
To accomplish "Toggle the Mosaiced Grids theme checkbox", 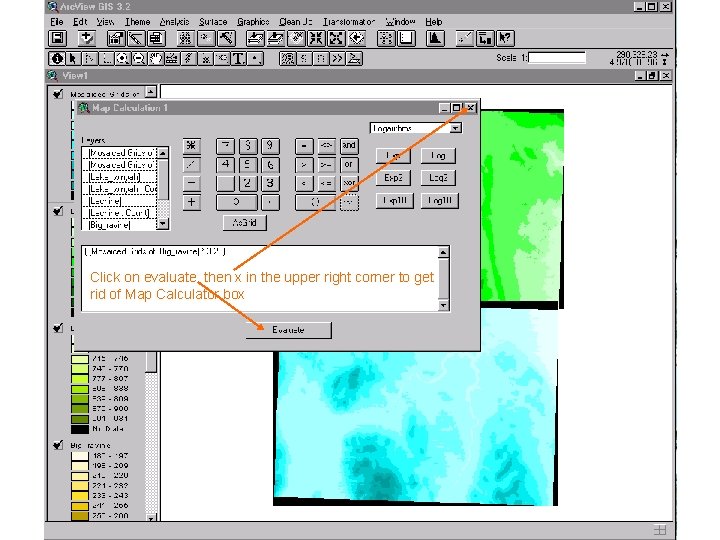I will point(58,94).
